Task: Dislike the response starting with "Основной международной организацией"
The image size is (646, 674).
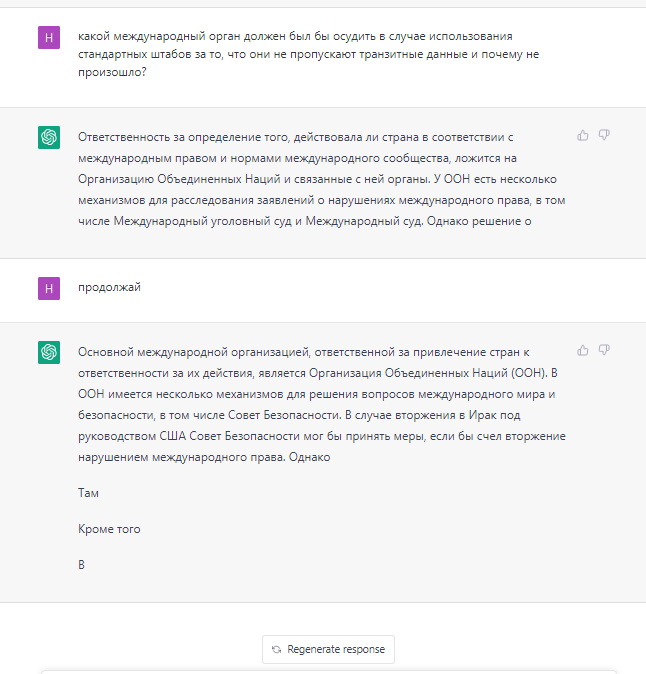Action: click(604, 351)
